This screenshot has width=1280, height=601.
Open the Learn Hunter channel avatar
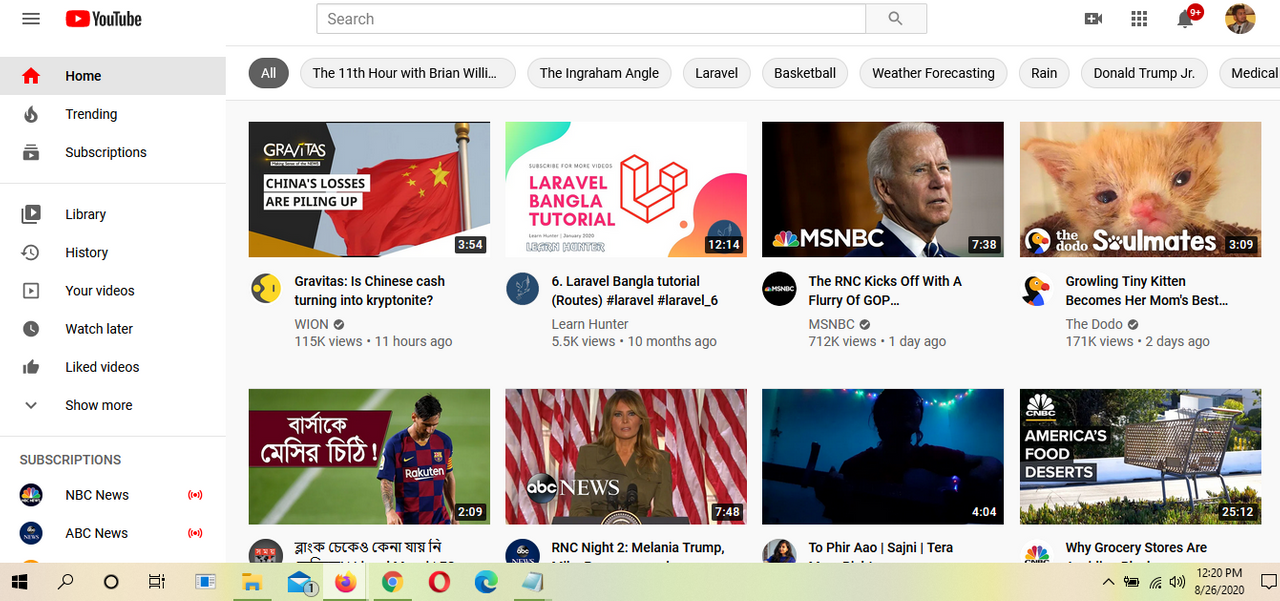coord(522,288)
